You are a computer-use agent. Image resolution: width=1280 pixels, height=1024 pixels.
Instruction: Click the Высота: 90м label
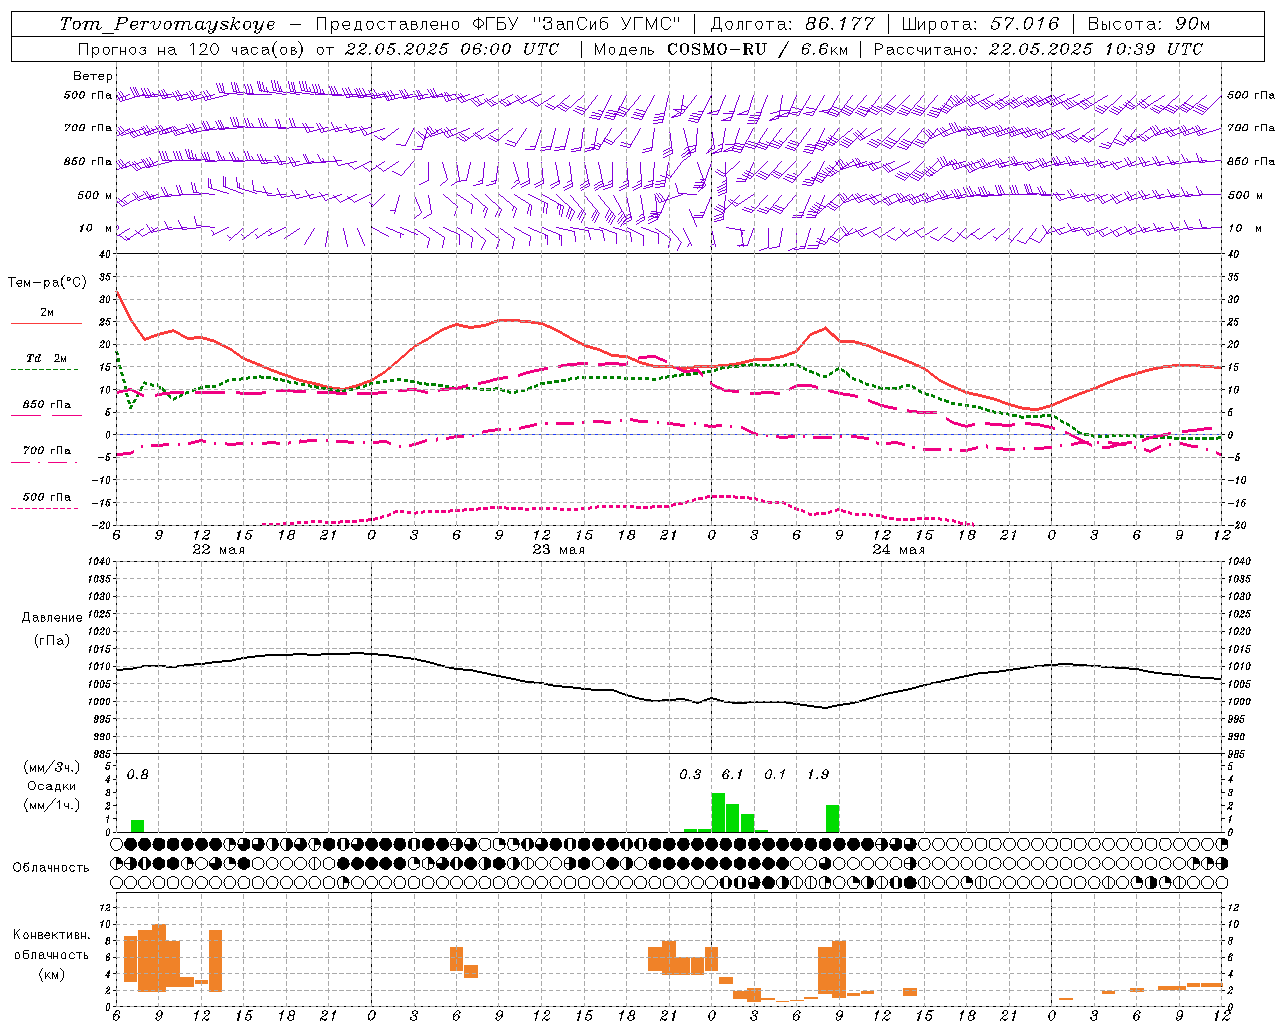[1148, 24]
